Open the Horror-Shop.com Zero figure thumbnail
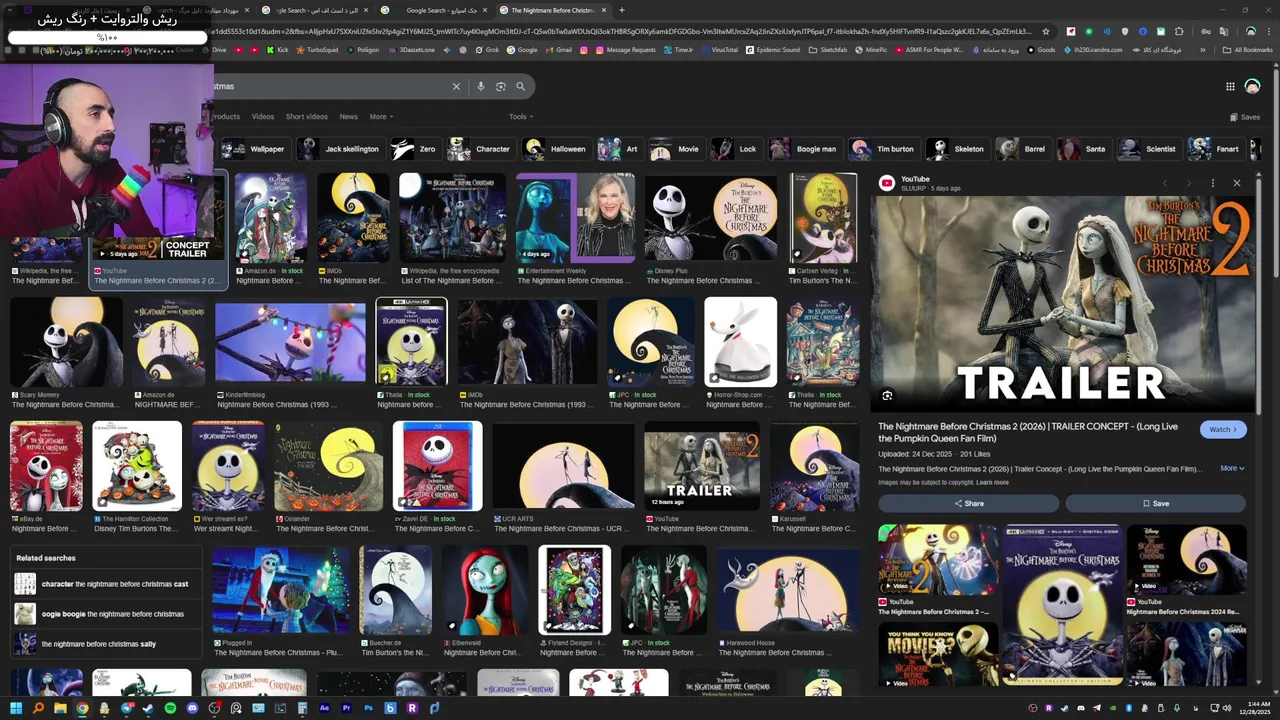Screen dimensions: 1280x720 coord(741,342)
